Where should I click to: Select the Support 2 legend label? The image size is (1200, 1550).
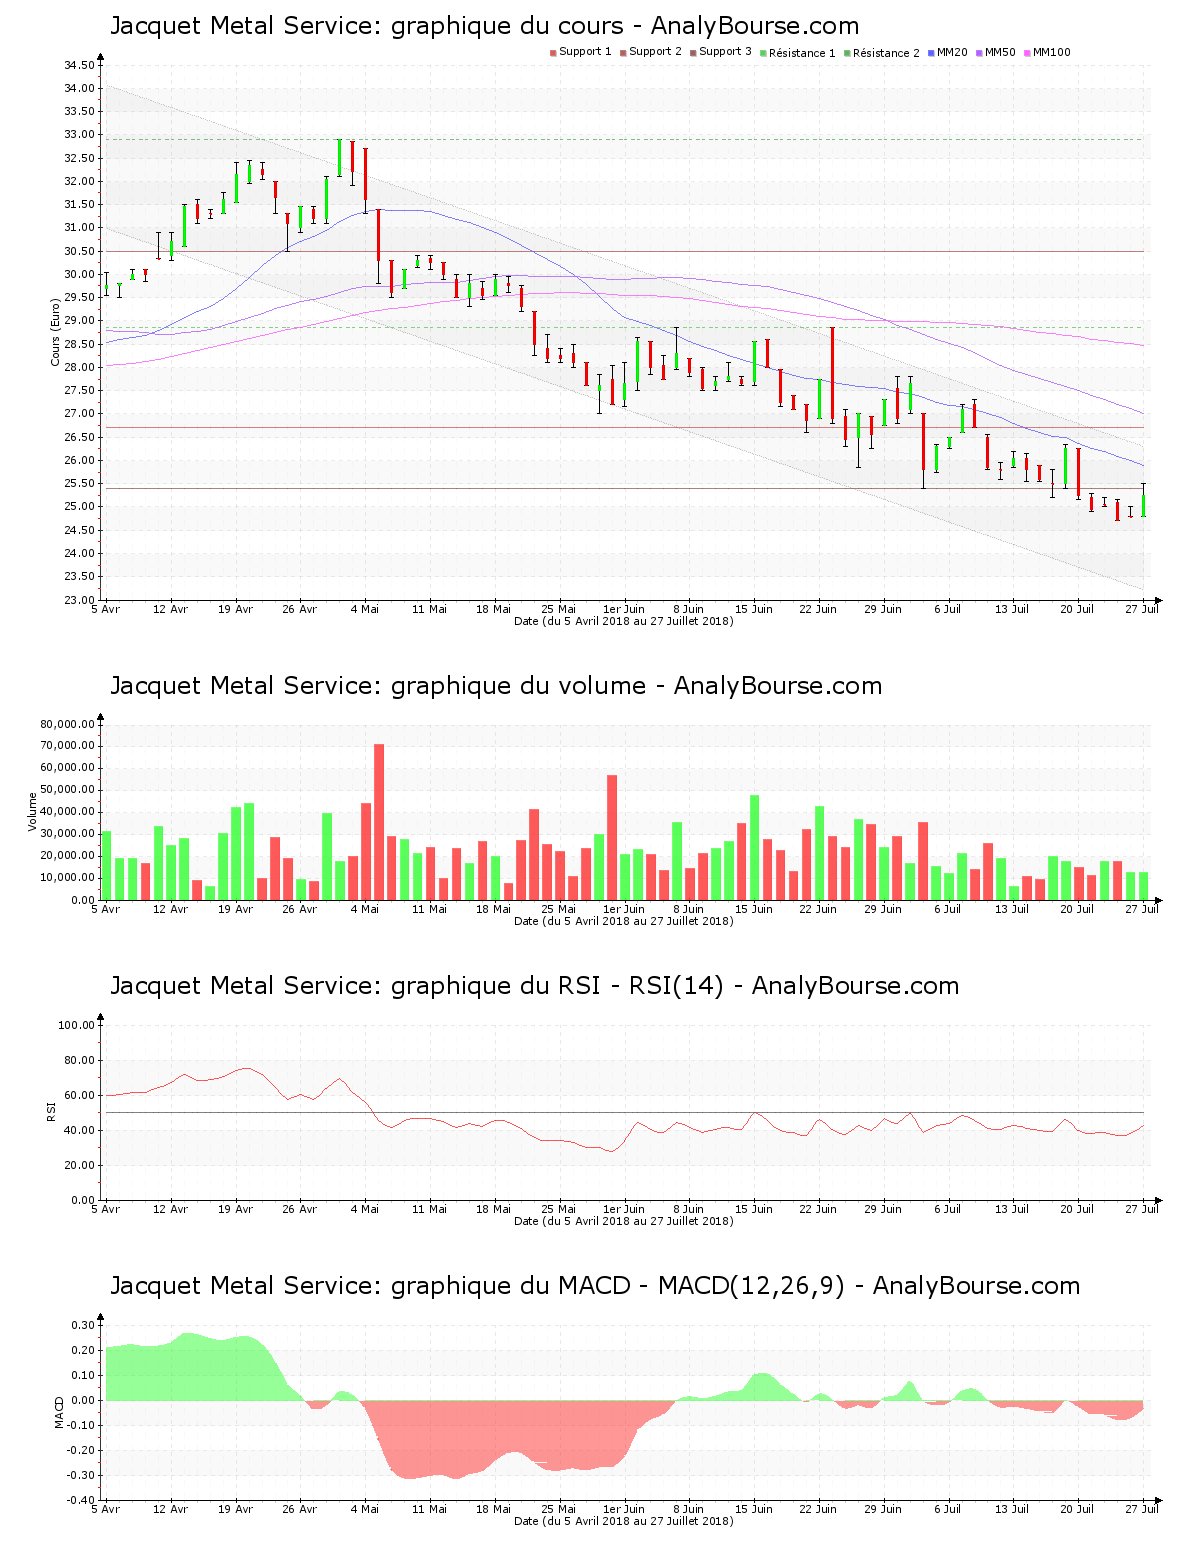tap(655, 52)
